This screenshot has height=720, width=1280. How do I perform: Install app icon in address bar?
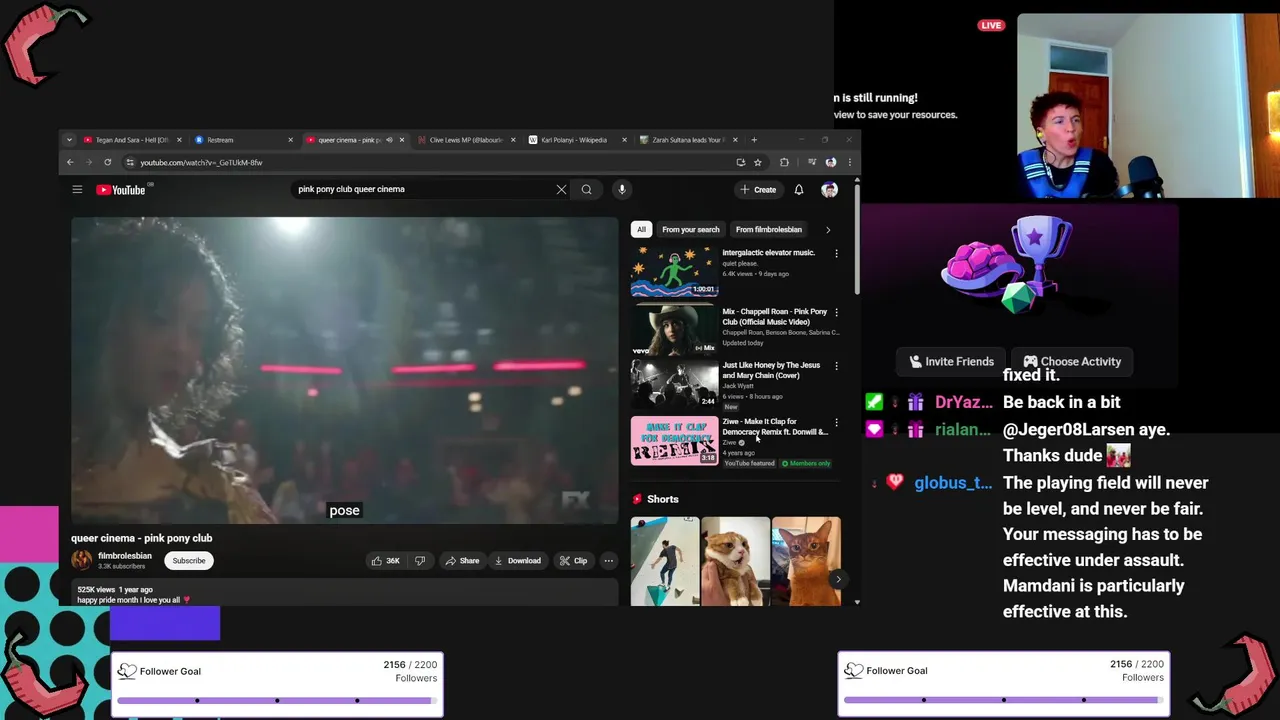tap(740, 162)
